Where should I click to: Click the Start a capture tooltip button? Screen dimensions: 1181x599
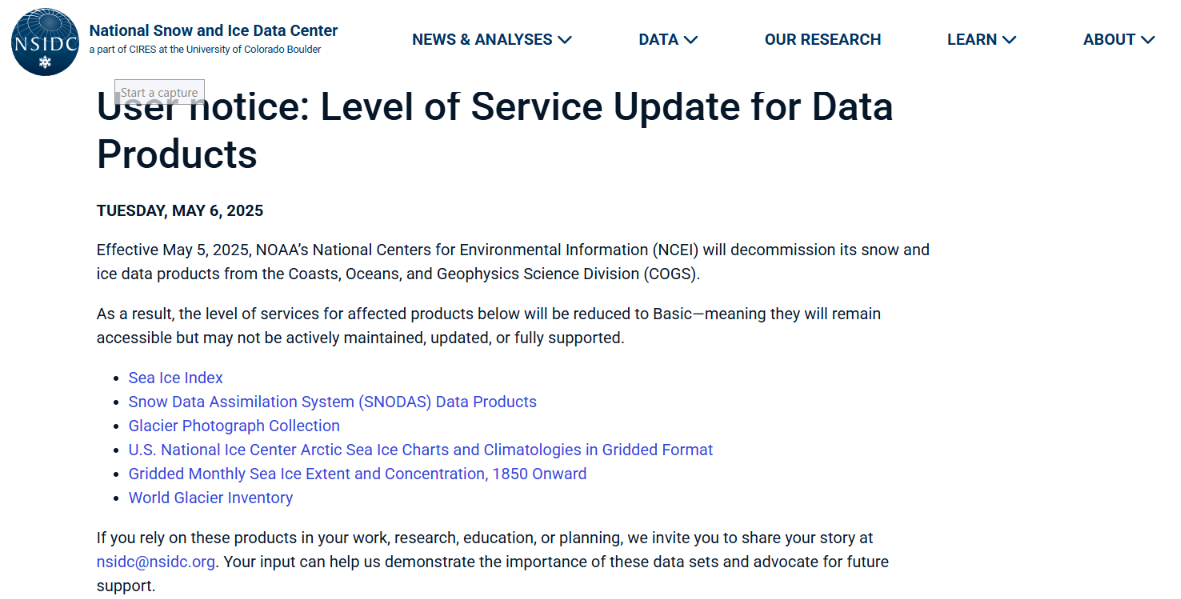(159, 93)
